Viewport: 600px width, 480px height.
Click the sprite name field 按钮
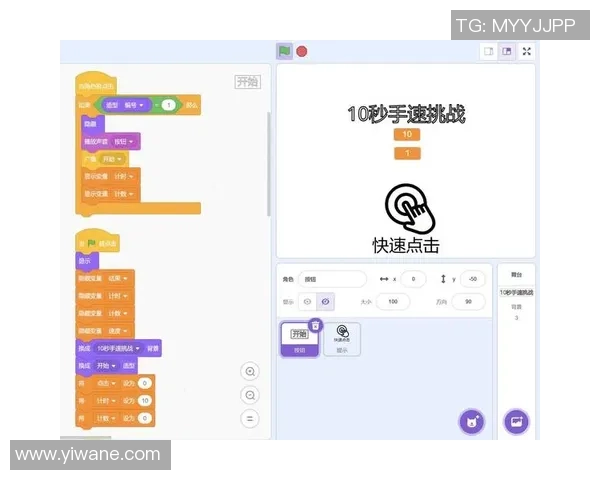pyautogui.click(x=332, y=279)
